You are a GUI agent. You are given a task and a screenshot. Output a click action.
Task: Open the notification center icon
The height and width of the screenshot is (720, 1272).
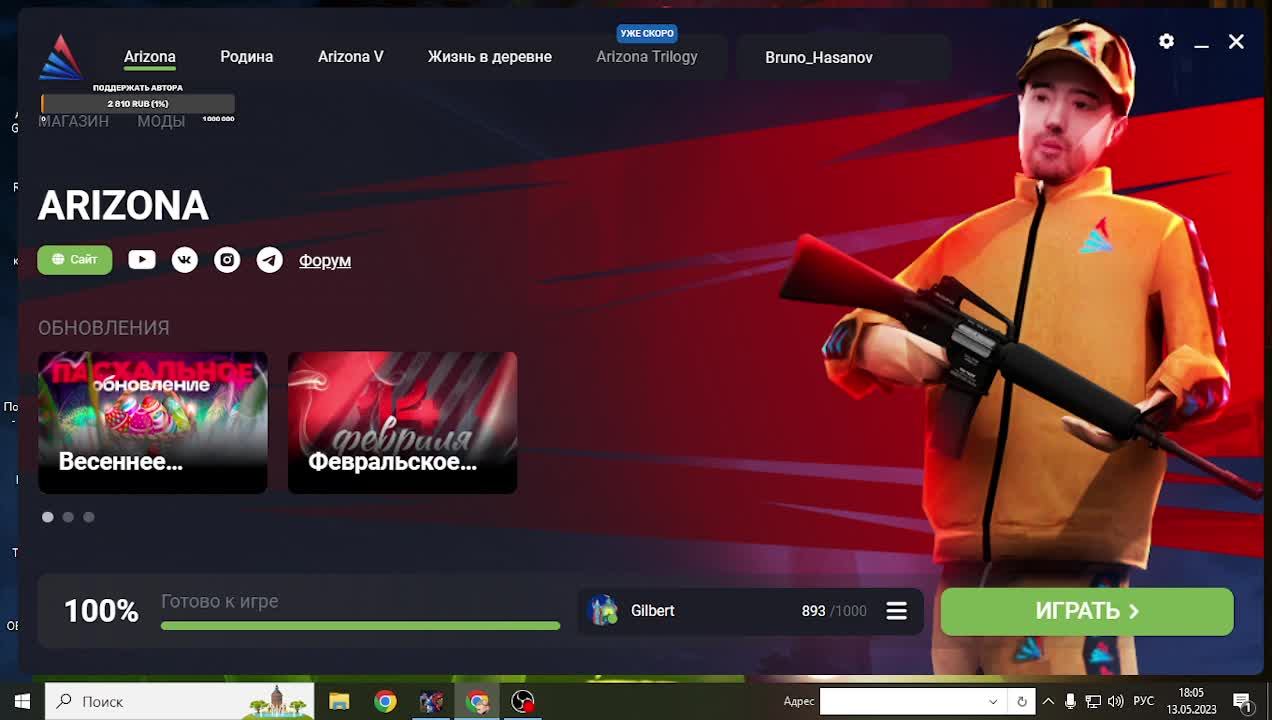pos(1243,701)
